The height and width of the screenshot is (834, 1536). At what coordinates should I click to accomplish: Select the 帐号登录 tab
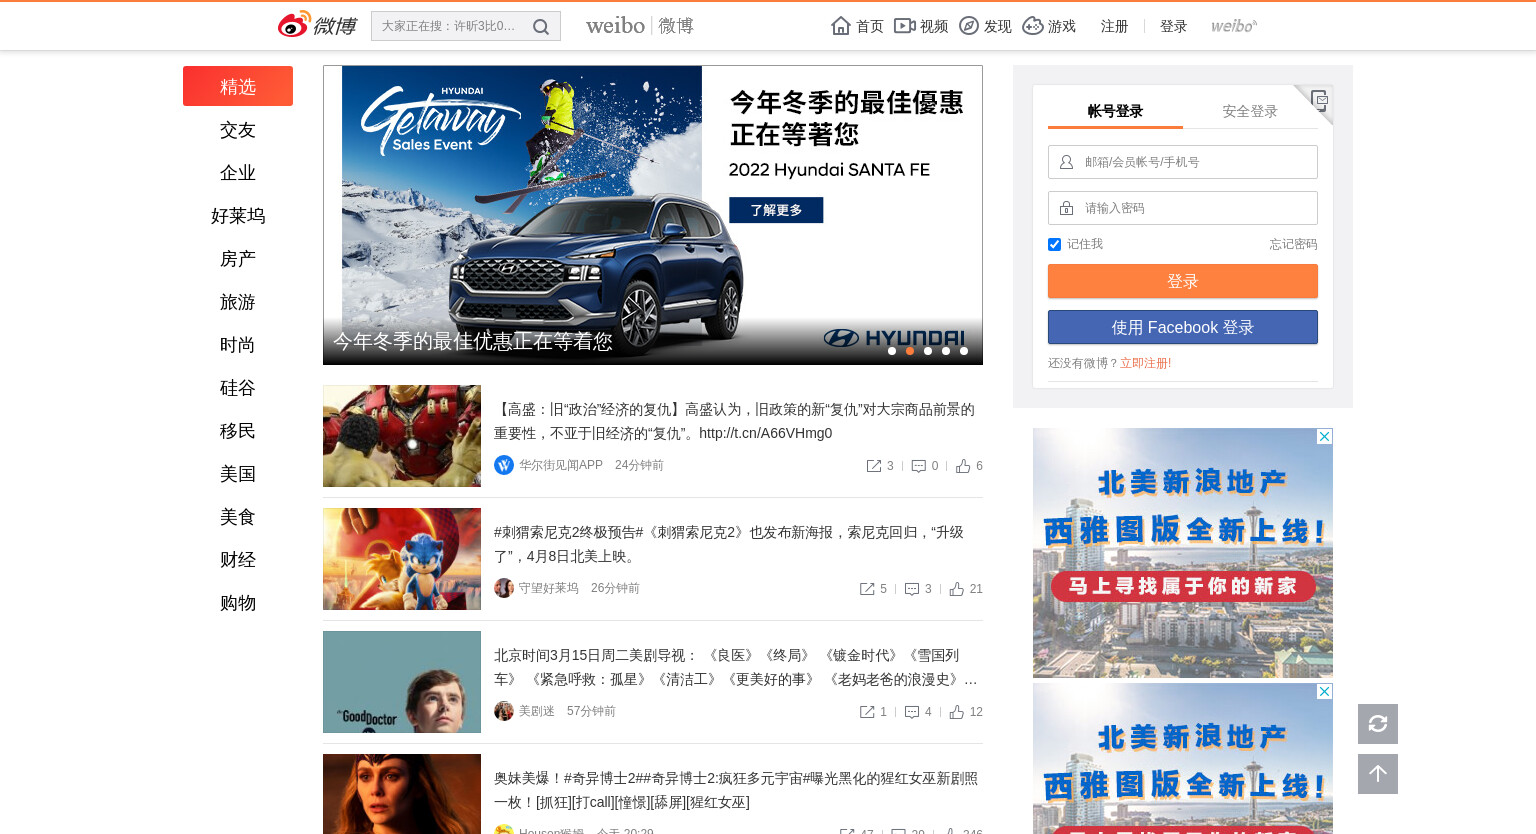pyautogui.click(x=1115, y=111)
